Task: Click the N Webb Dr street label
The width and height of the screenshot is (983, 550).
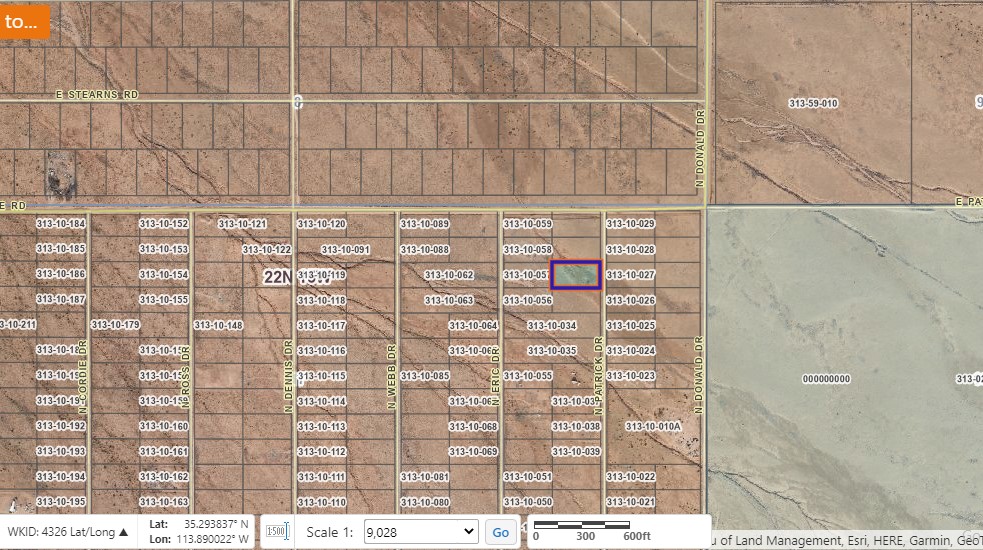Action: coord(393,378)
